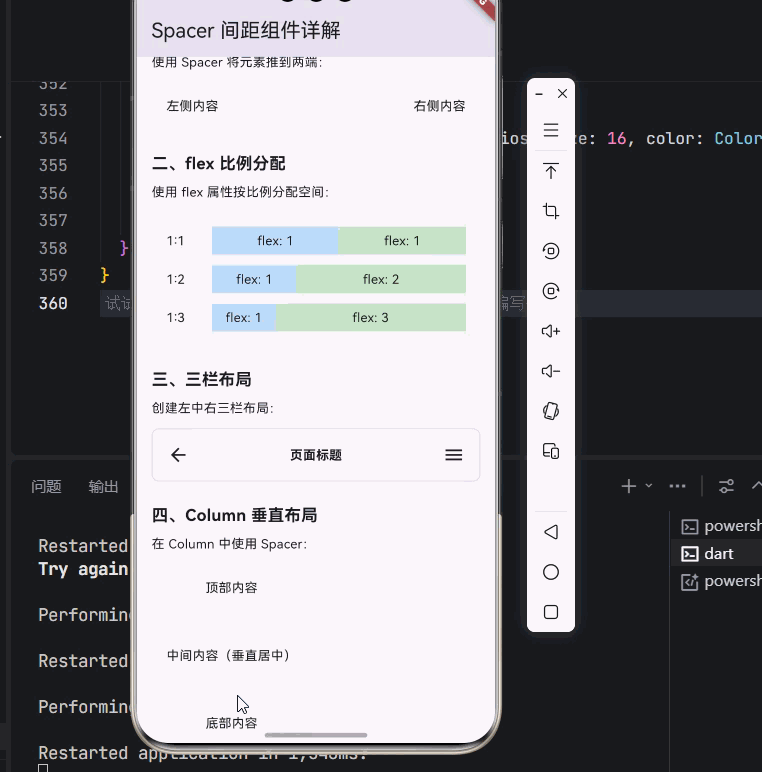Click the number 16 in the code editor
This screenshot has height=772, width=762.
[616, 138]
